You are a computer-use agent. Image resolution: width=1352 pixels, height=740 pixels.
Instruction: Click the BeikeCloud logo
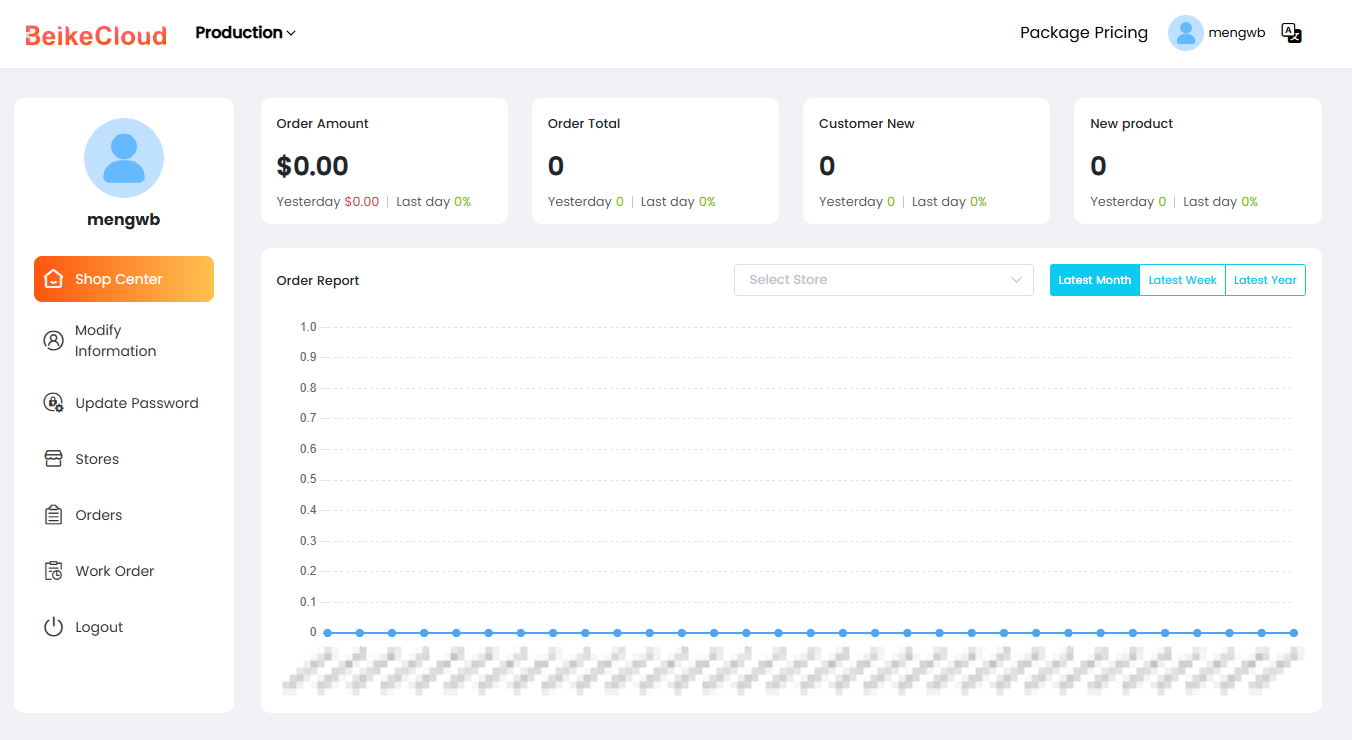tap(96, 35)
